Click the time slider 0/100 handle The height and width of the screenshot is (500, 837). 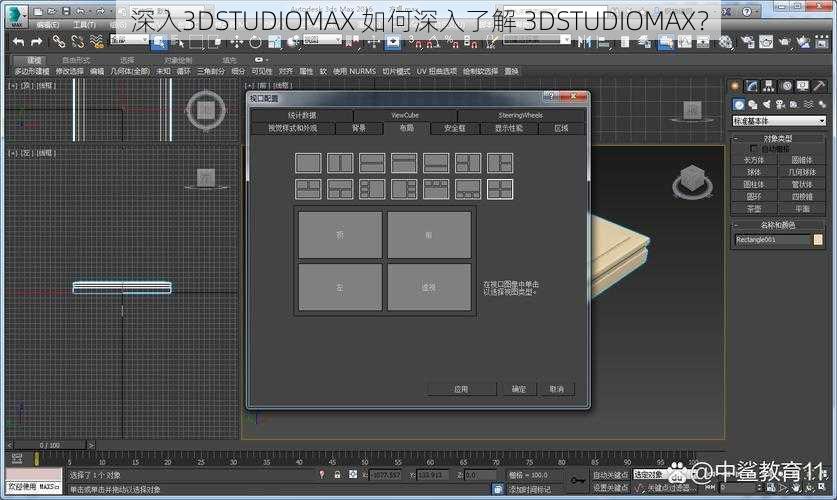[50, 445]
